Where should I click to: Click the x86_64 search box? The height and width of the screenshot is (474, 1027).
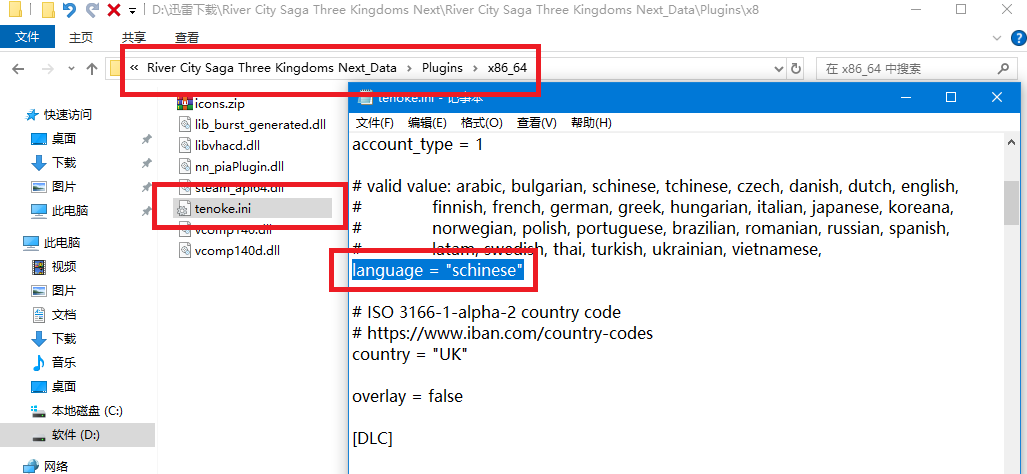(905, 69)
